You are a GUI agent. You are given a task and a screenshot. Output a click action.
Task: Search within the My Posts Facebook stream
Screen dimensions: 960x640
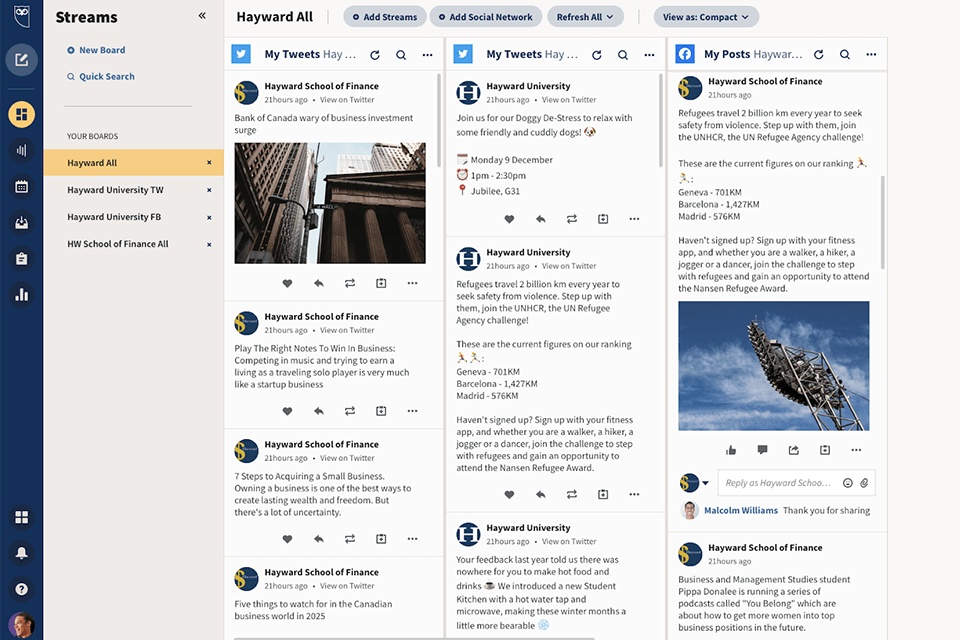click(845, 54)
